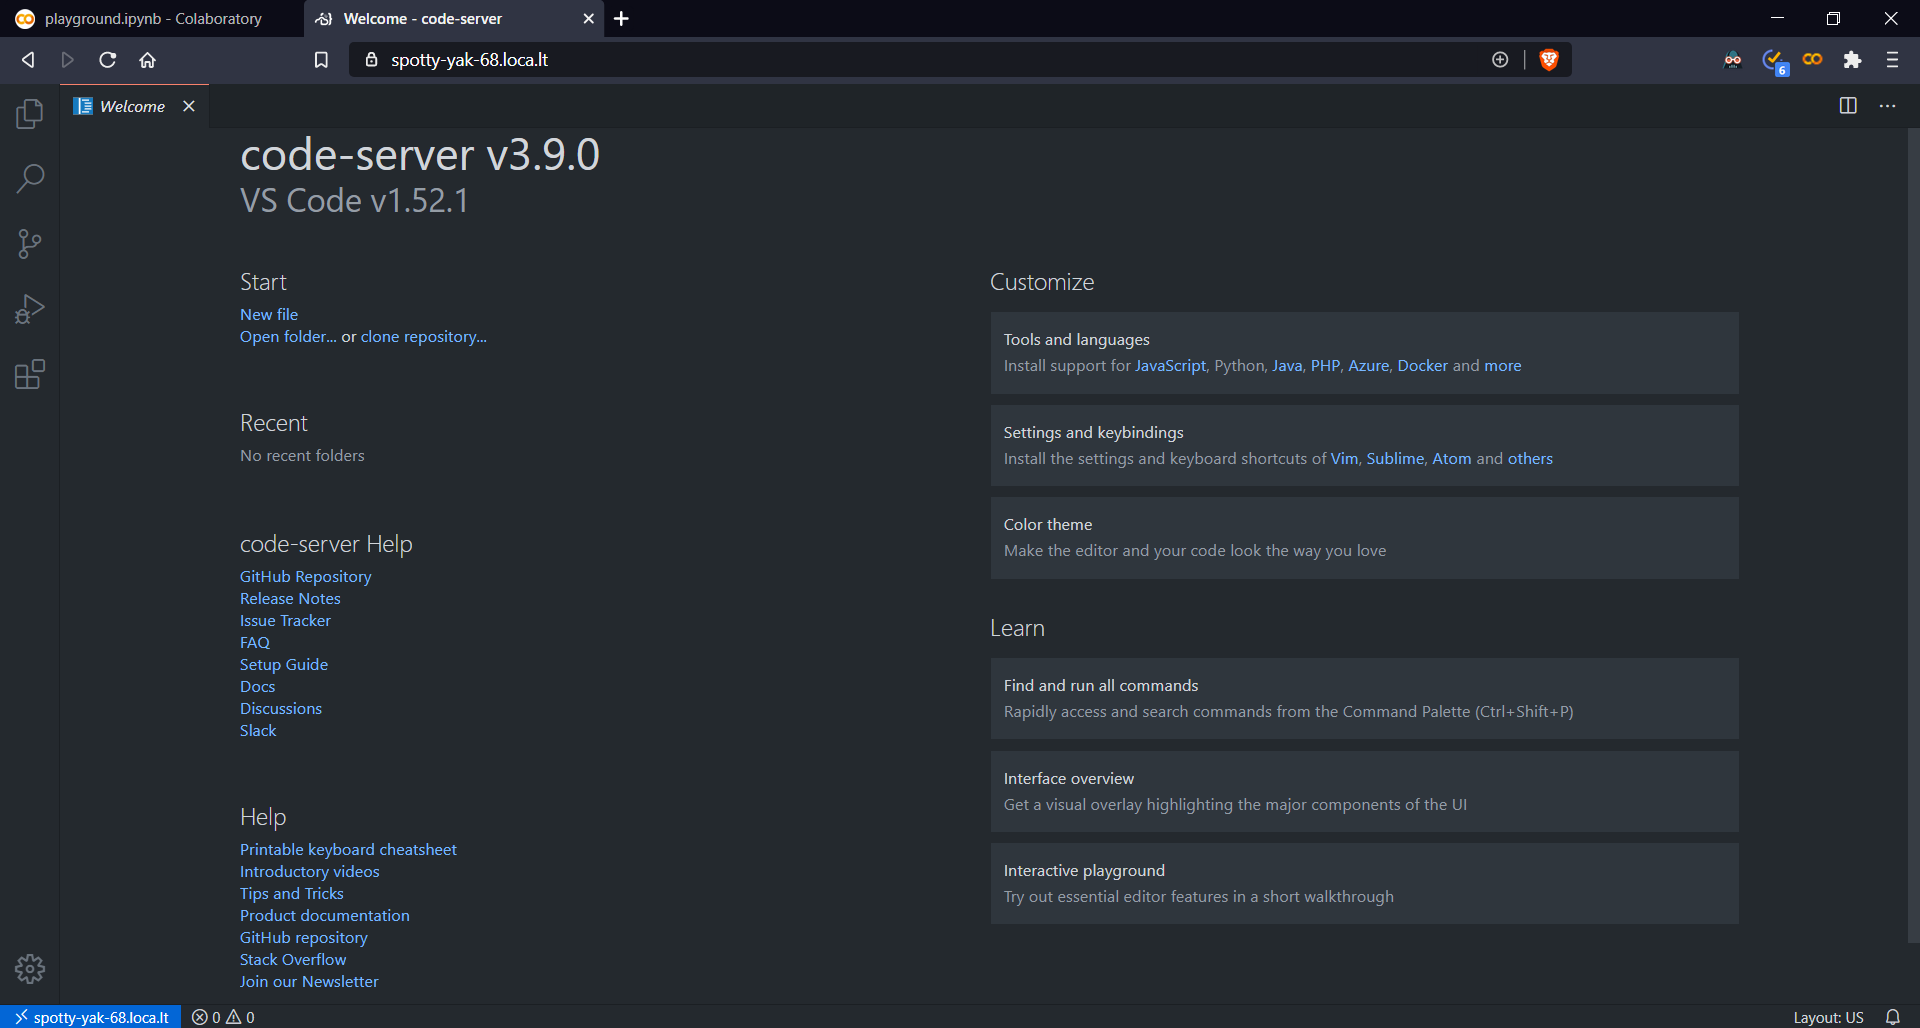1920x1028 pixels.
Task: Open the editor More Actions ellipsis
Action: (x=1887, y=106)
